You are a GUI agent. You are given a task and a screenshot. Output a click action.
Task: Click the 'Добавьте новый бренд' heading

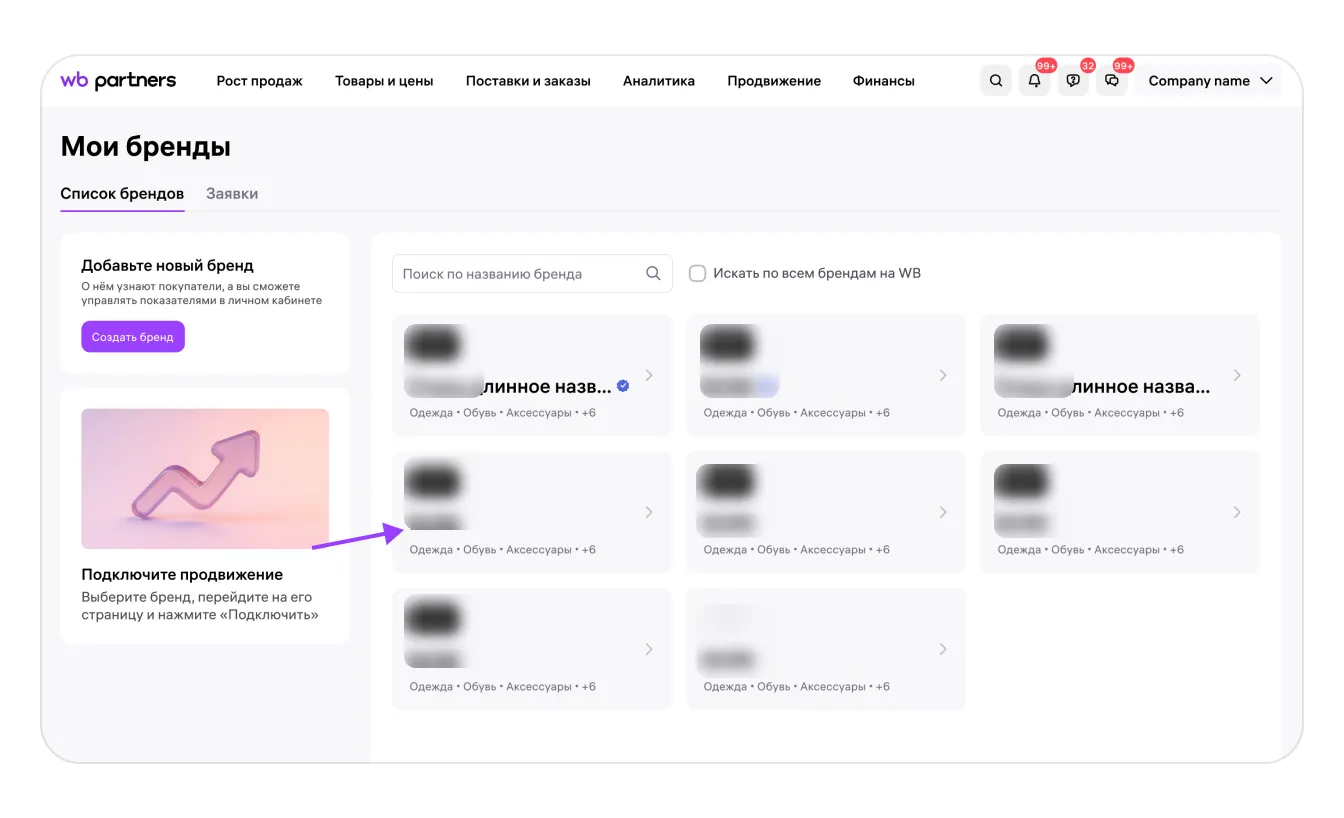(x=167, y=266)
